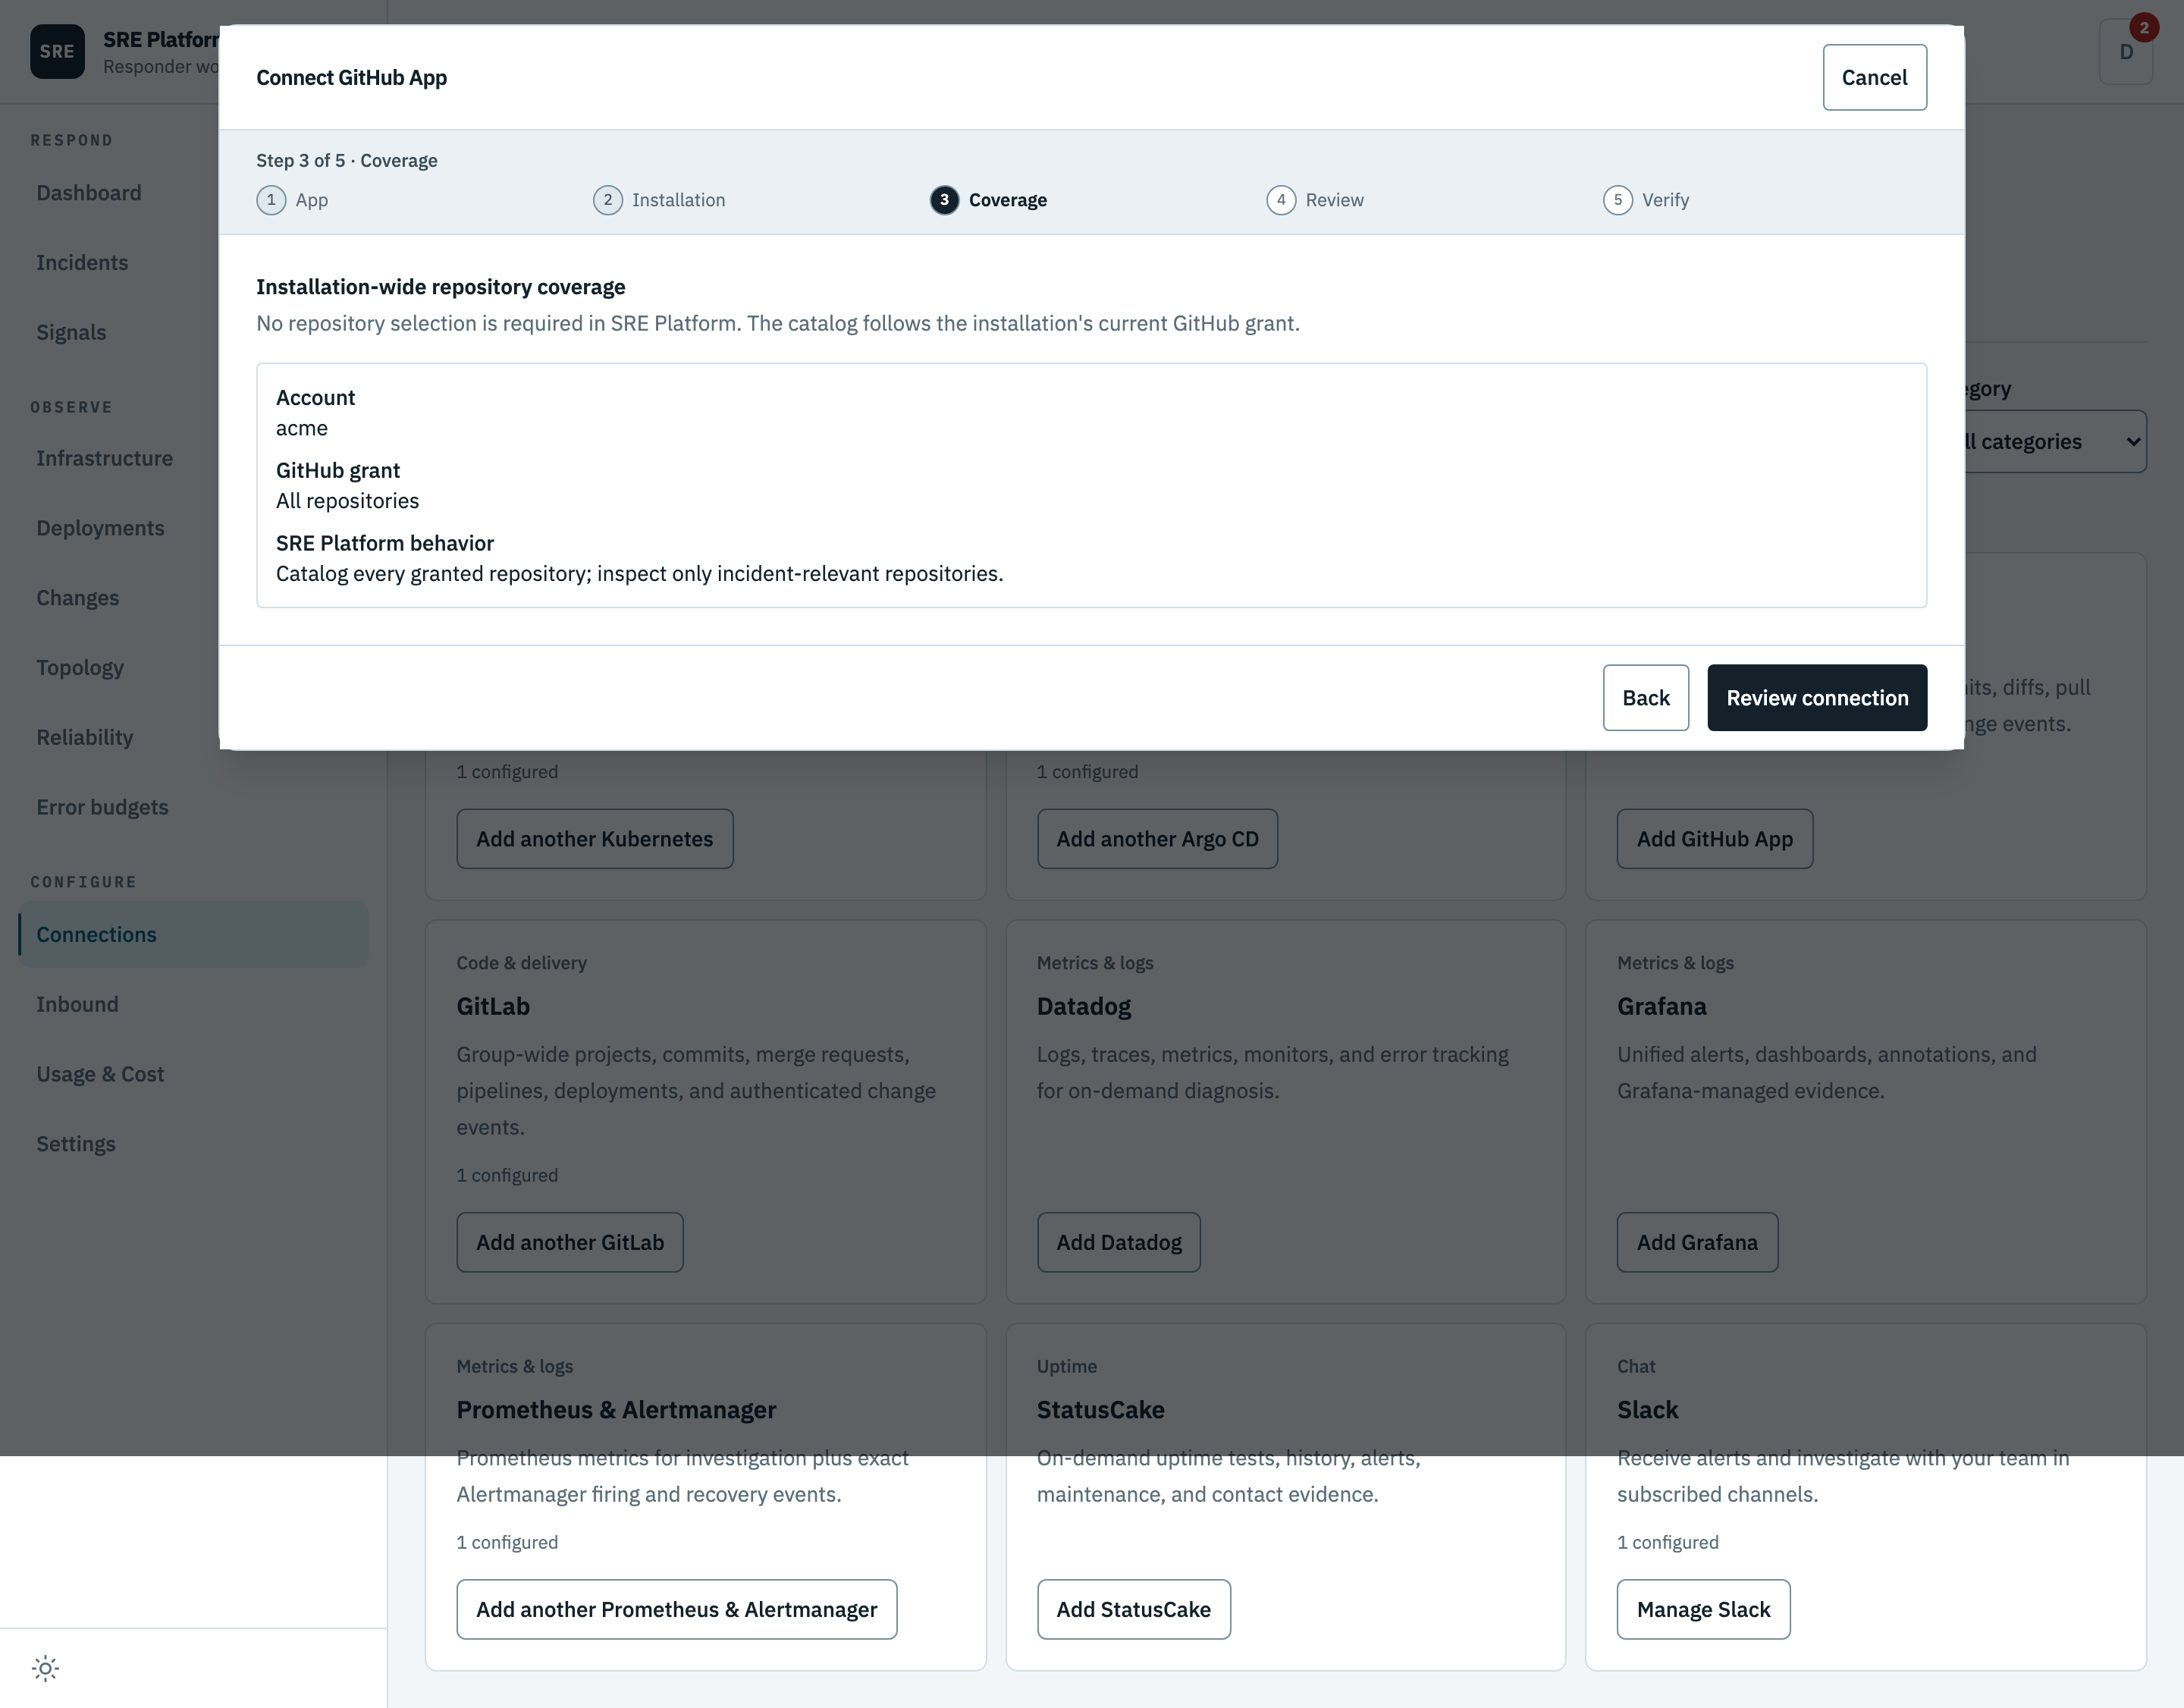Click Add Grafana button
The image size is (2184, 1708).
pos(1697,1243)
